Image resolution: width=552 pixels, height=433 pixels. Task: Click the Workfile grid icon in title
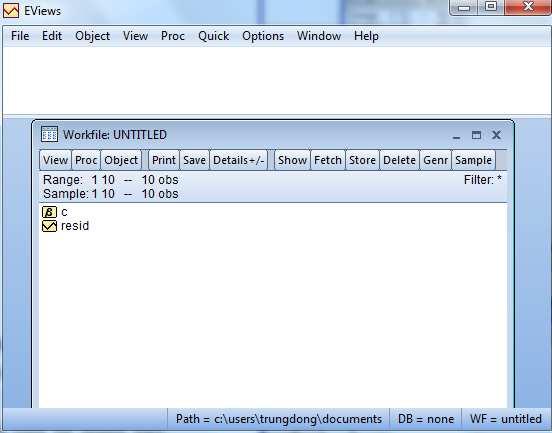(x=49, y=134)
